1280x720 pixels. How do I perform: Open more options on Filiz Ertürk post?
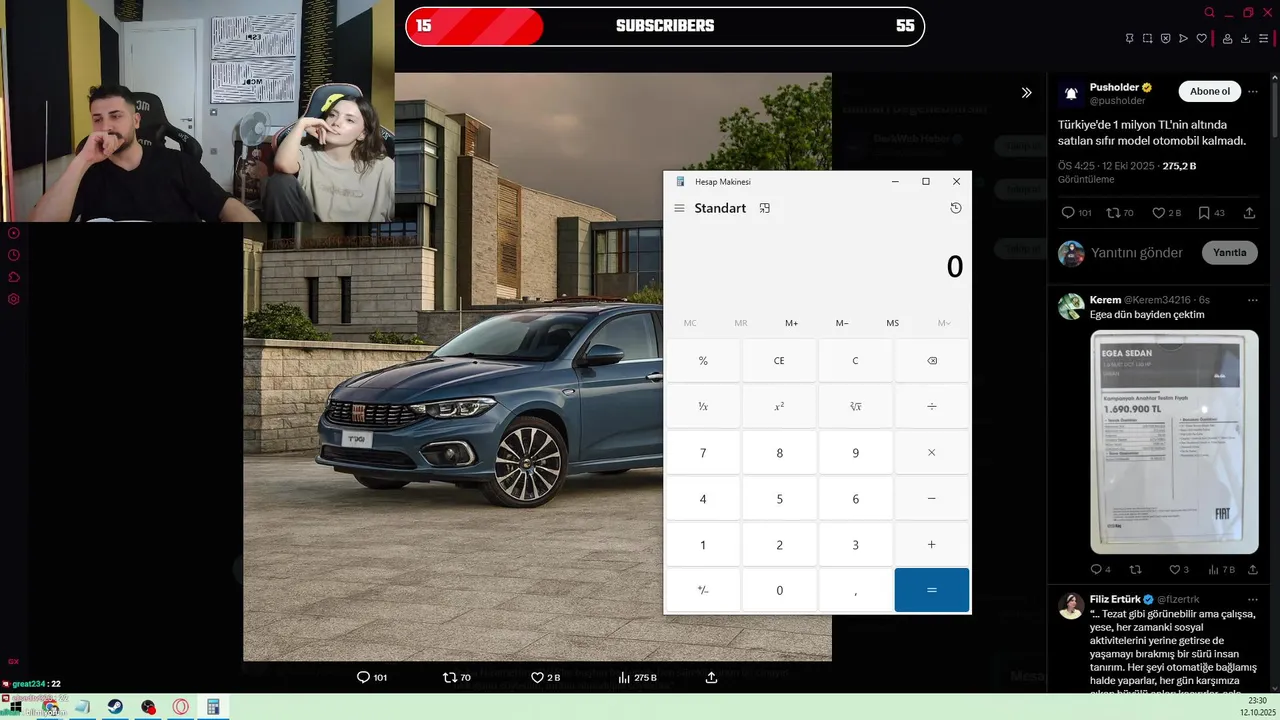pos(1253,599)
